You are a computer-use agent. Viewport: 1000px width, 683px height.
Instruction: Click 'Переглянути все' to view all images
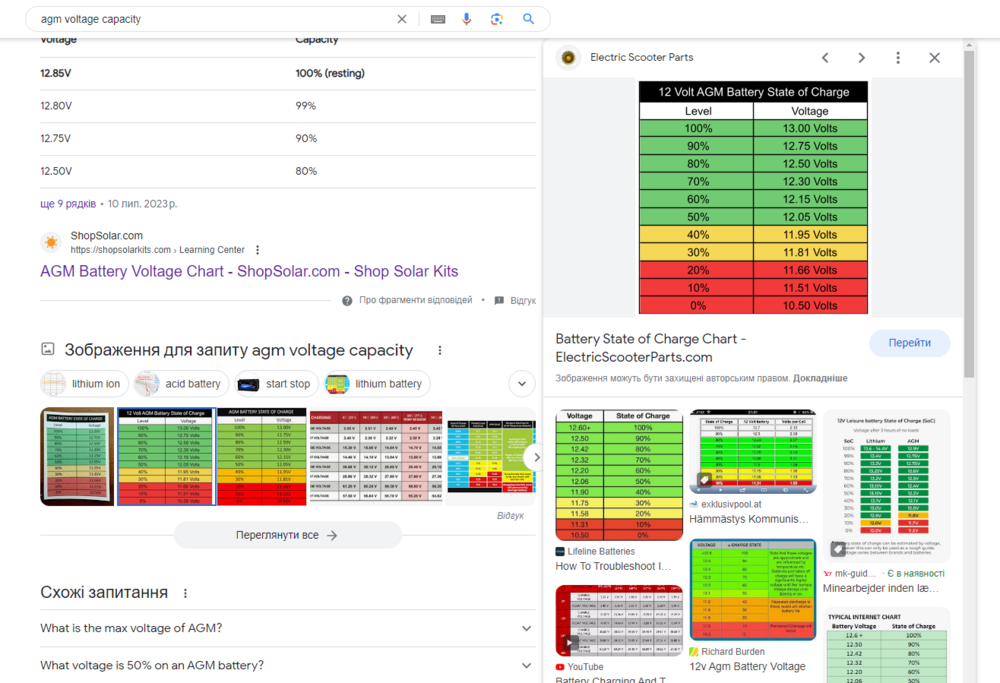(x=287, y=535)
